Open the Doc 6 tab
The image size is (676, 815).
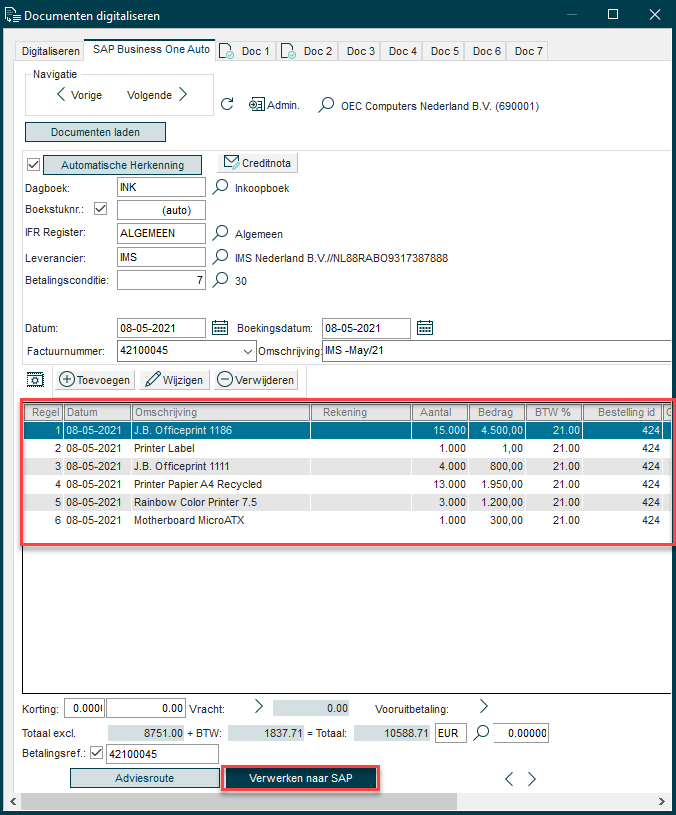point(486,51)
